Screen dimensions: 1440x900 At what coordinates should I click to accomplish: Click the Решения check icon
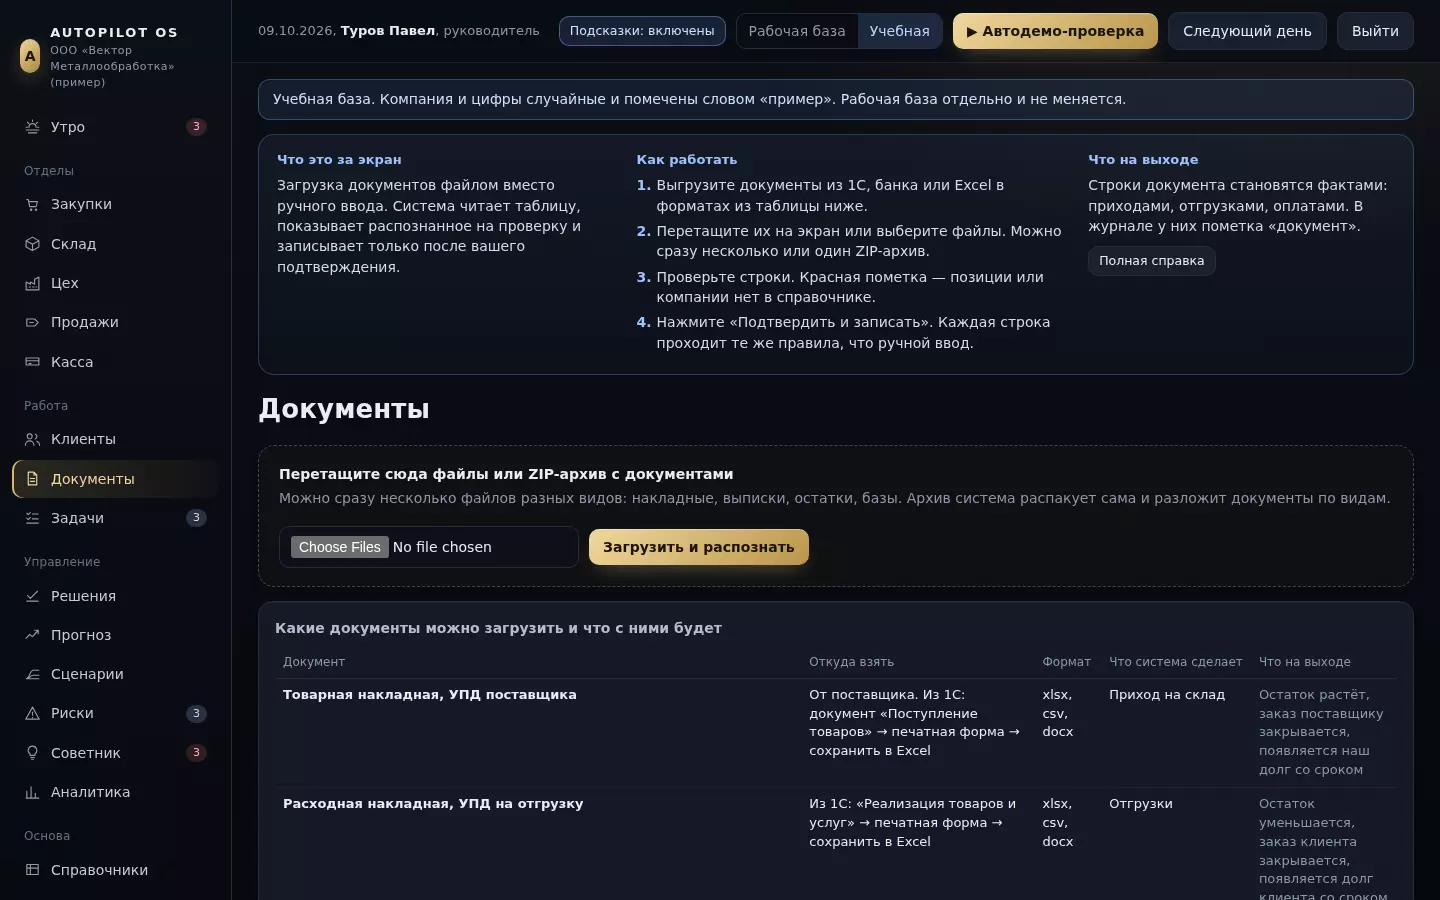pos(32,596)
